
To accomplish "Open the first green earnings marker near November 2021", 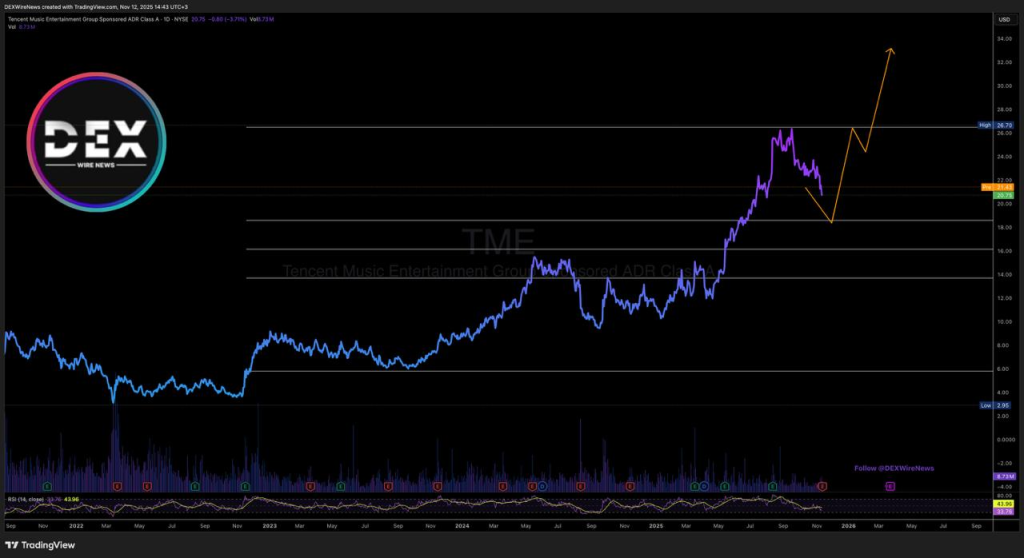I will (x=47, y=486).
